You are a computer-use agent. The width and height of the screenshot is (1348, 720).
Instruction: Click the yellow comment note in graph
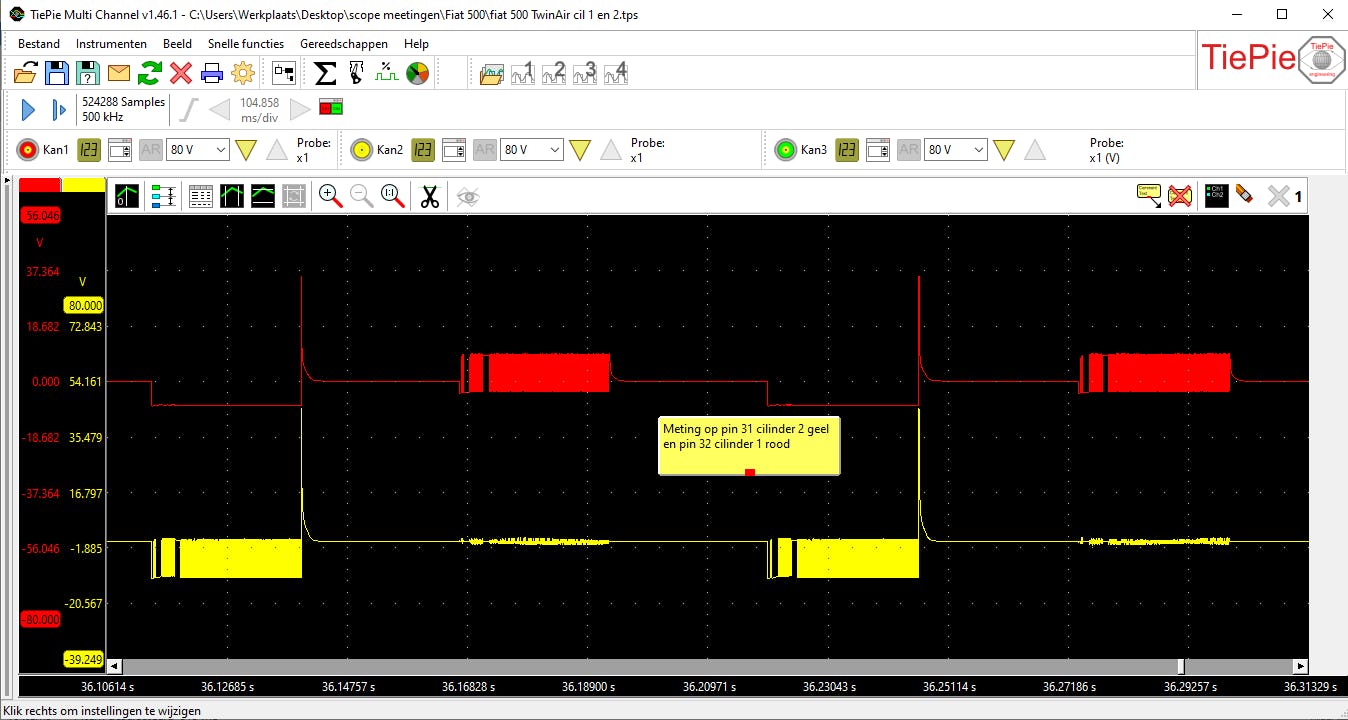748,445
